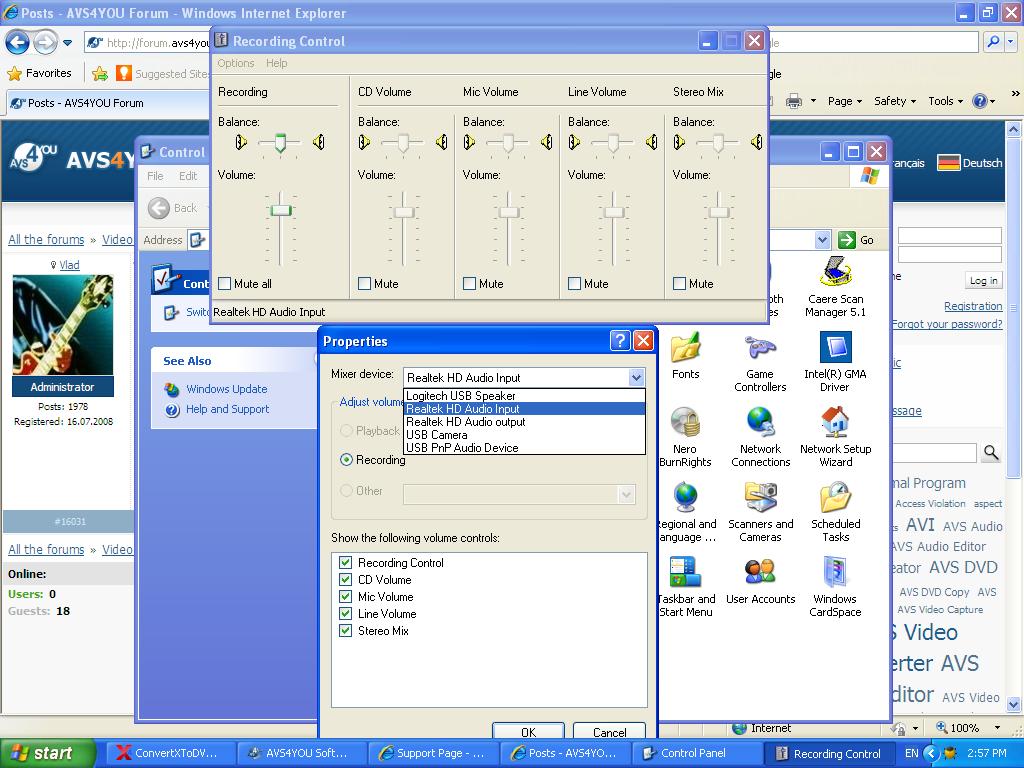This screenshot has height=768, width=1024.
Task: Open Edit menu in Control Panel window
Action: pos(188,176)
